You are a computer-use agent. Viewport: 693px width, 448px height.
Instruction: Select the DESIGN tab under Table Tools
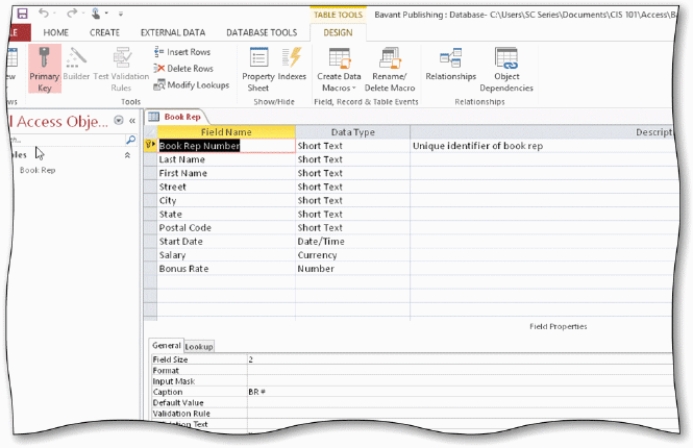pos(338,33)
